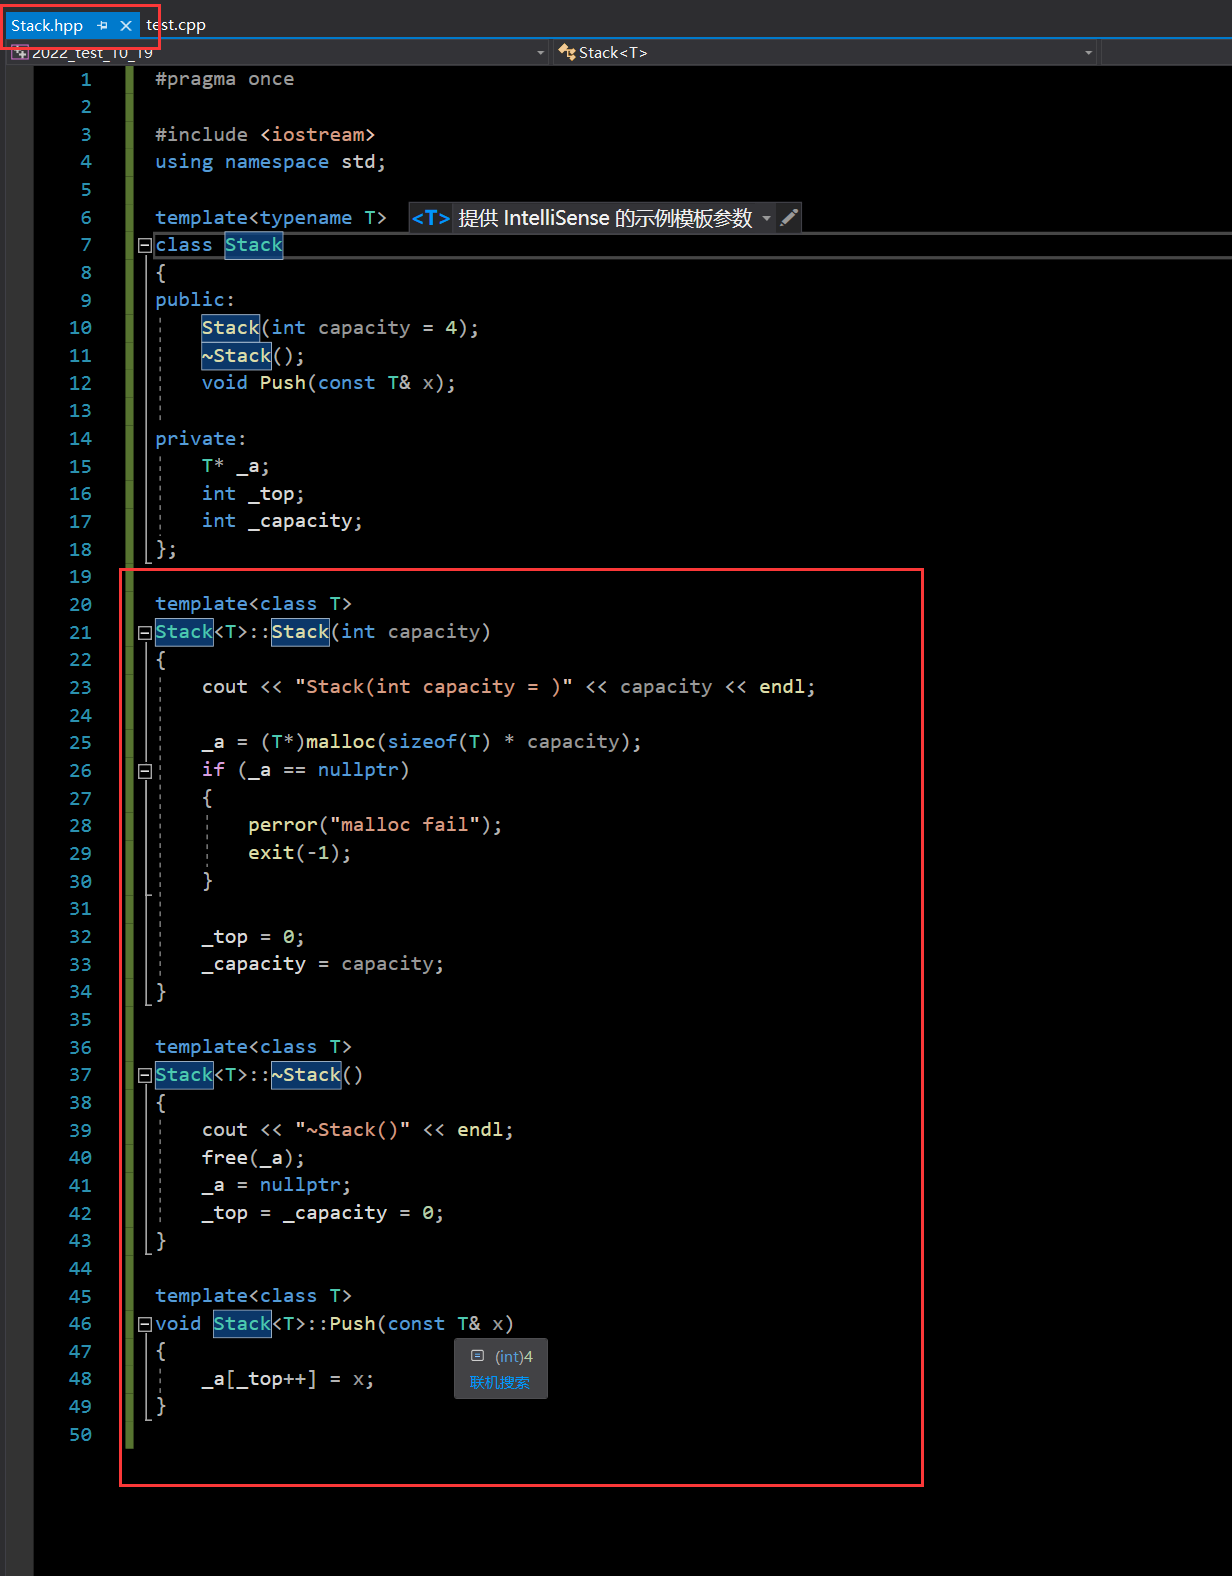This screenshot has height=1576, width=1232.
Task: Place cursor on '#pragma once' line
Action: [225, 79]
